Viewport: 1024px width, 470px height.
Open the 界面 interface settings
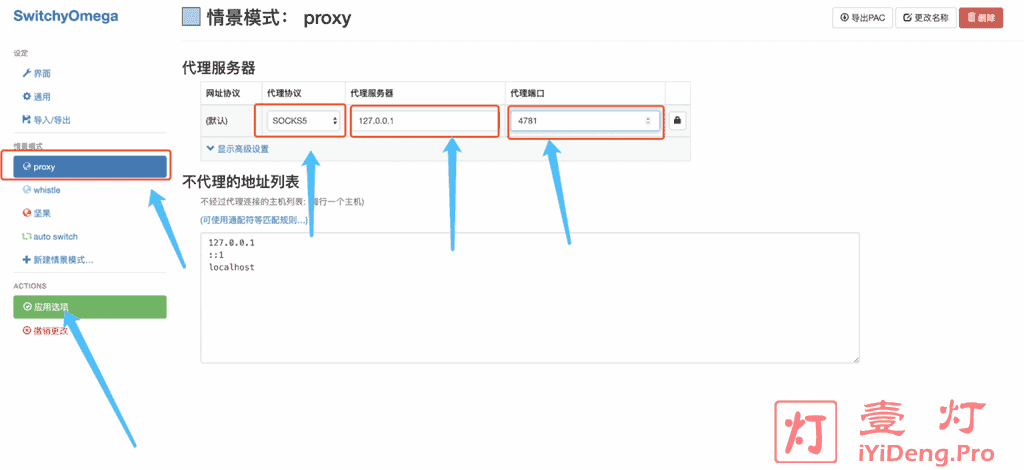[42, 74]
